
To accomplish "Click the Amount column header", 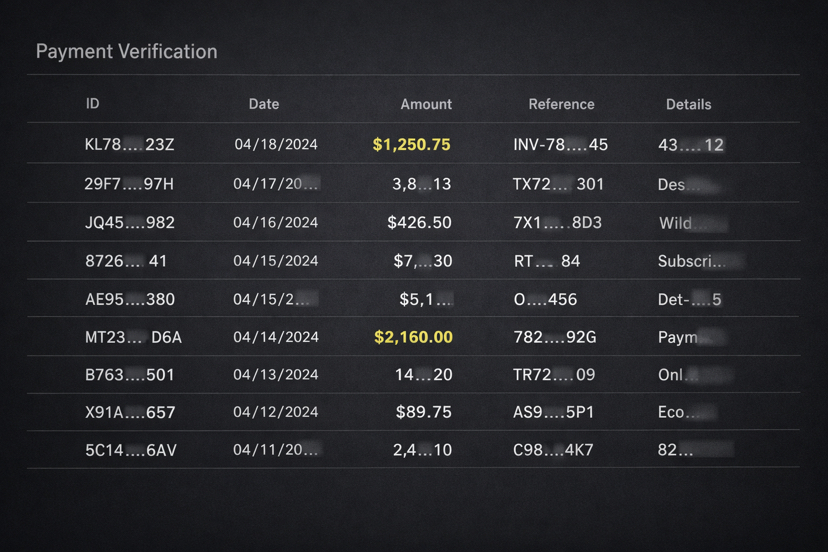I will coord(426,104).
